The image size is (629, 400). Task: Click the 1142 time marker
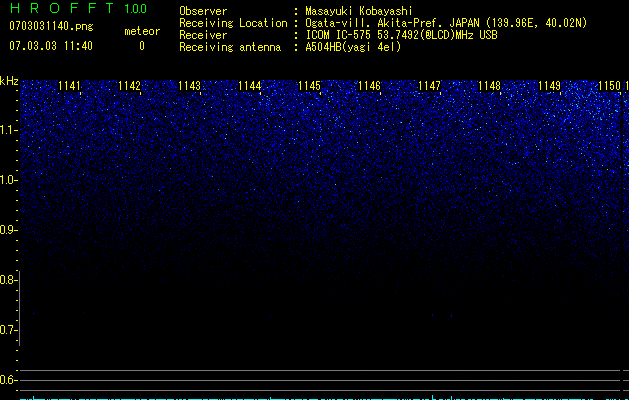[130, 86]
